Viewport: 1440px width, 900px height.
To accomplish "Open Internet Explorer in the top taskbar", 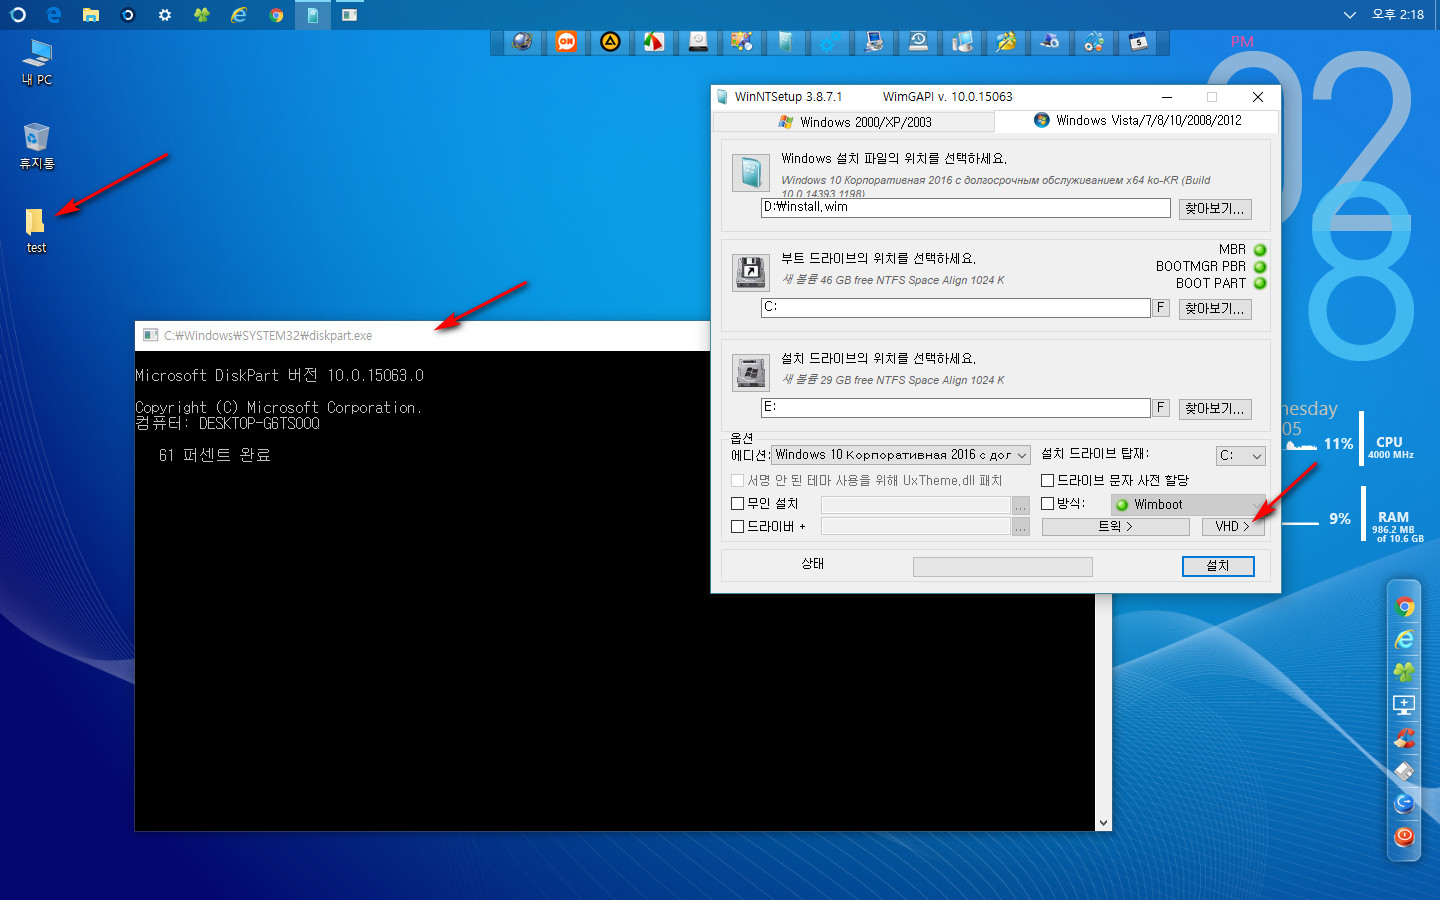I will point(239,15).
